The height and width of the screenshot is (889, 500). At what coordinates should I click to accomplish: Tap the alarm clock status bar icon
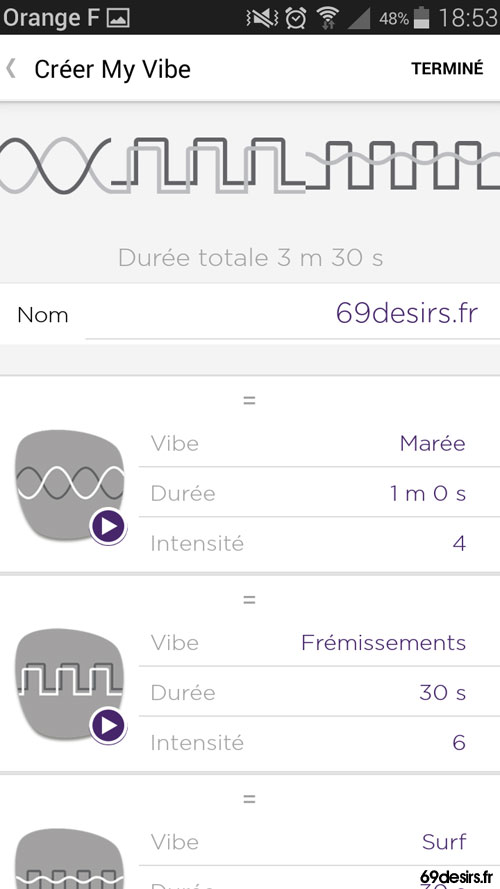point(295,18)
